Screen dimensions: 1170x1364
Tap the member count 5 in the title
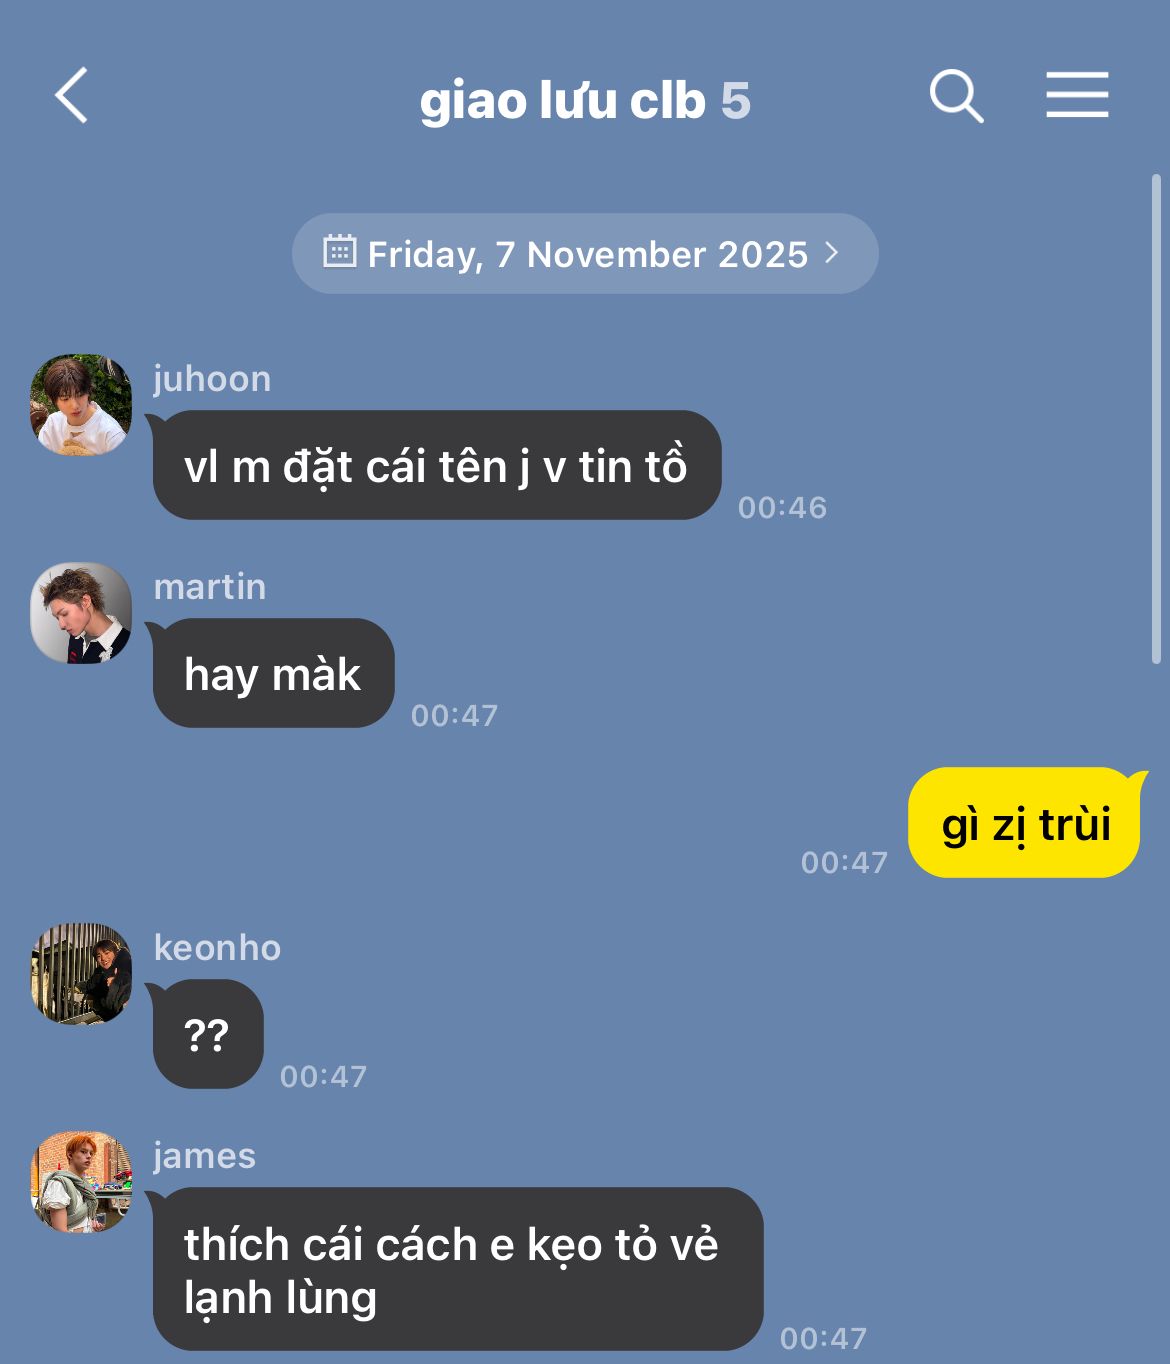tap(735, 100)
